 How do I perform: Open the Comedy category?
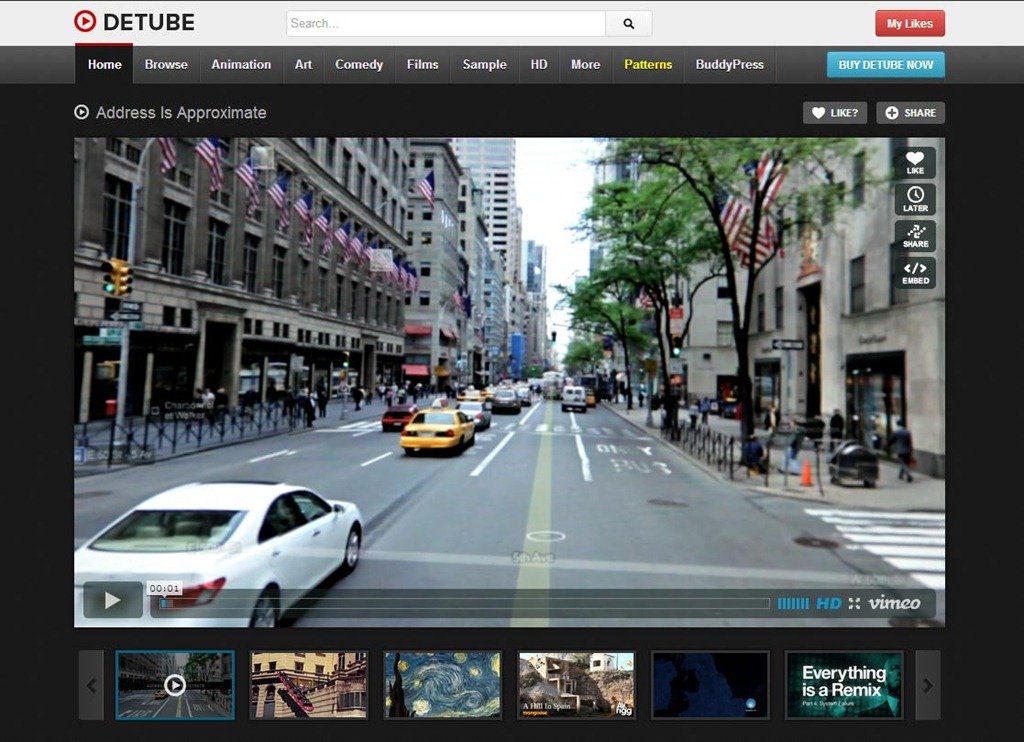click(359, 65)
